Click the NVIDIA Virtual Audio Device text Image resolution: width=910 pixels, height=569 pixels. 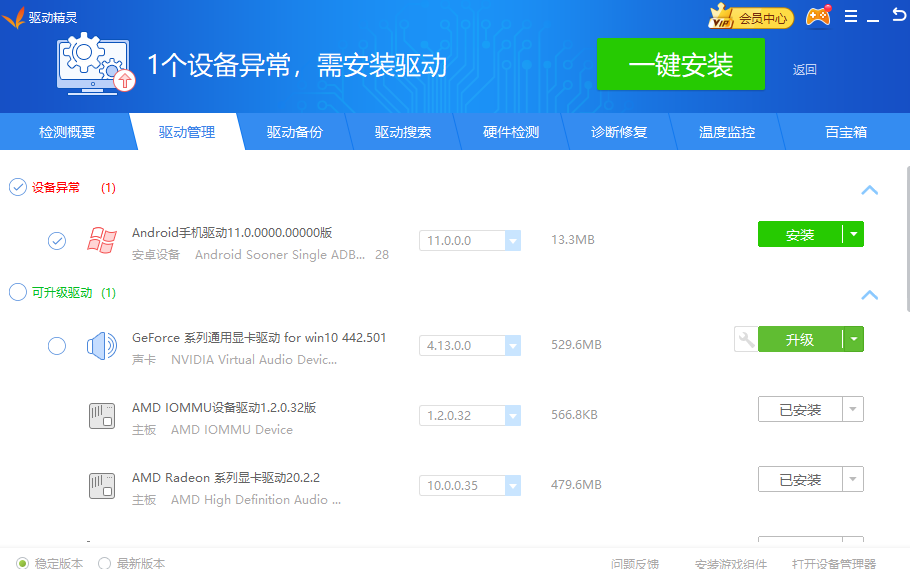254,360
